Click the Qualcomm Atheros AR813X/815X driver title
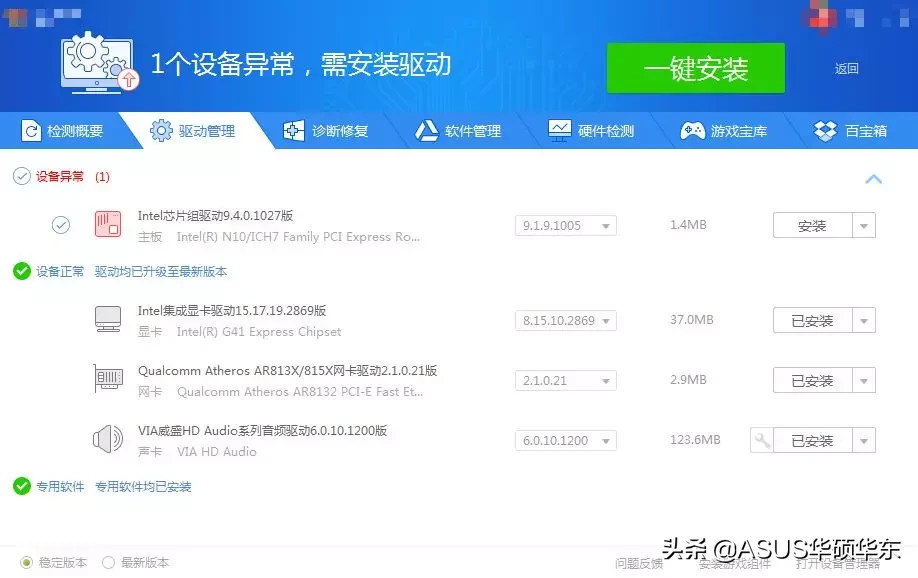Viewport: 918px width, 578px height. coord(287,370)
